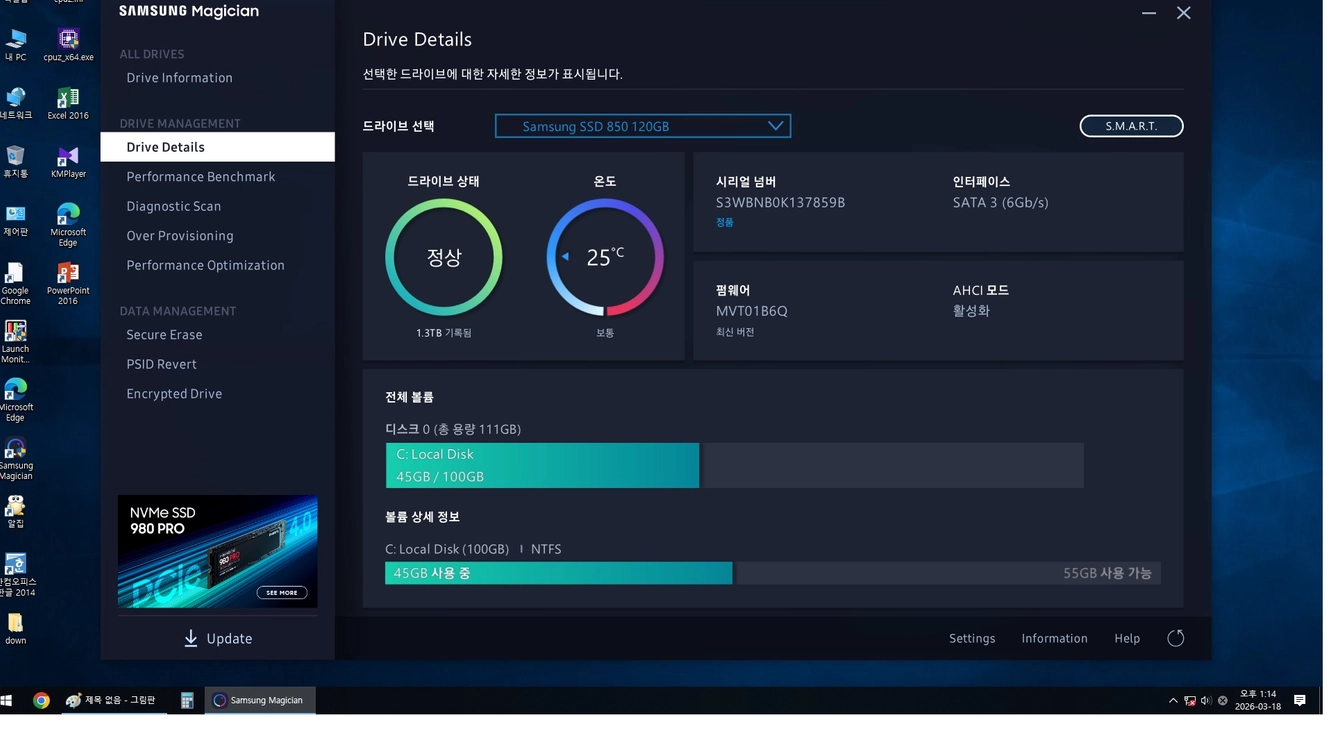
Task: Open Performance Optimization
Action: point(206,265)
